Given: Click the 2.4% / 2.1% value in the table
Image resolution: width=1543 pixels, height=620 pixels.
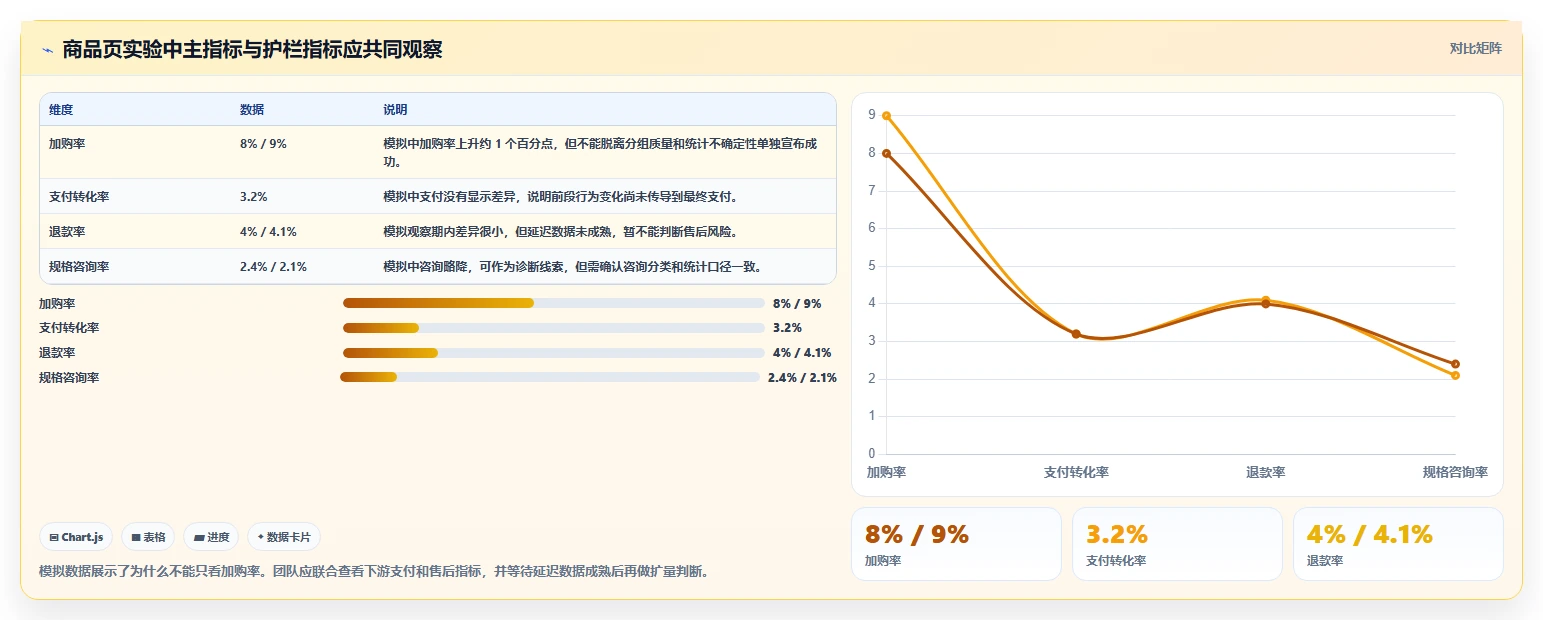Looking at the screenshot, I should tap(273, 267).
